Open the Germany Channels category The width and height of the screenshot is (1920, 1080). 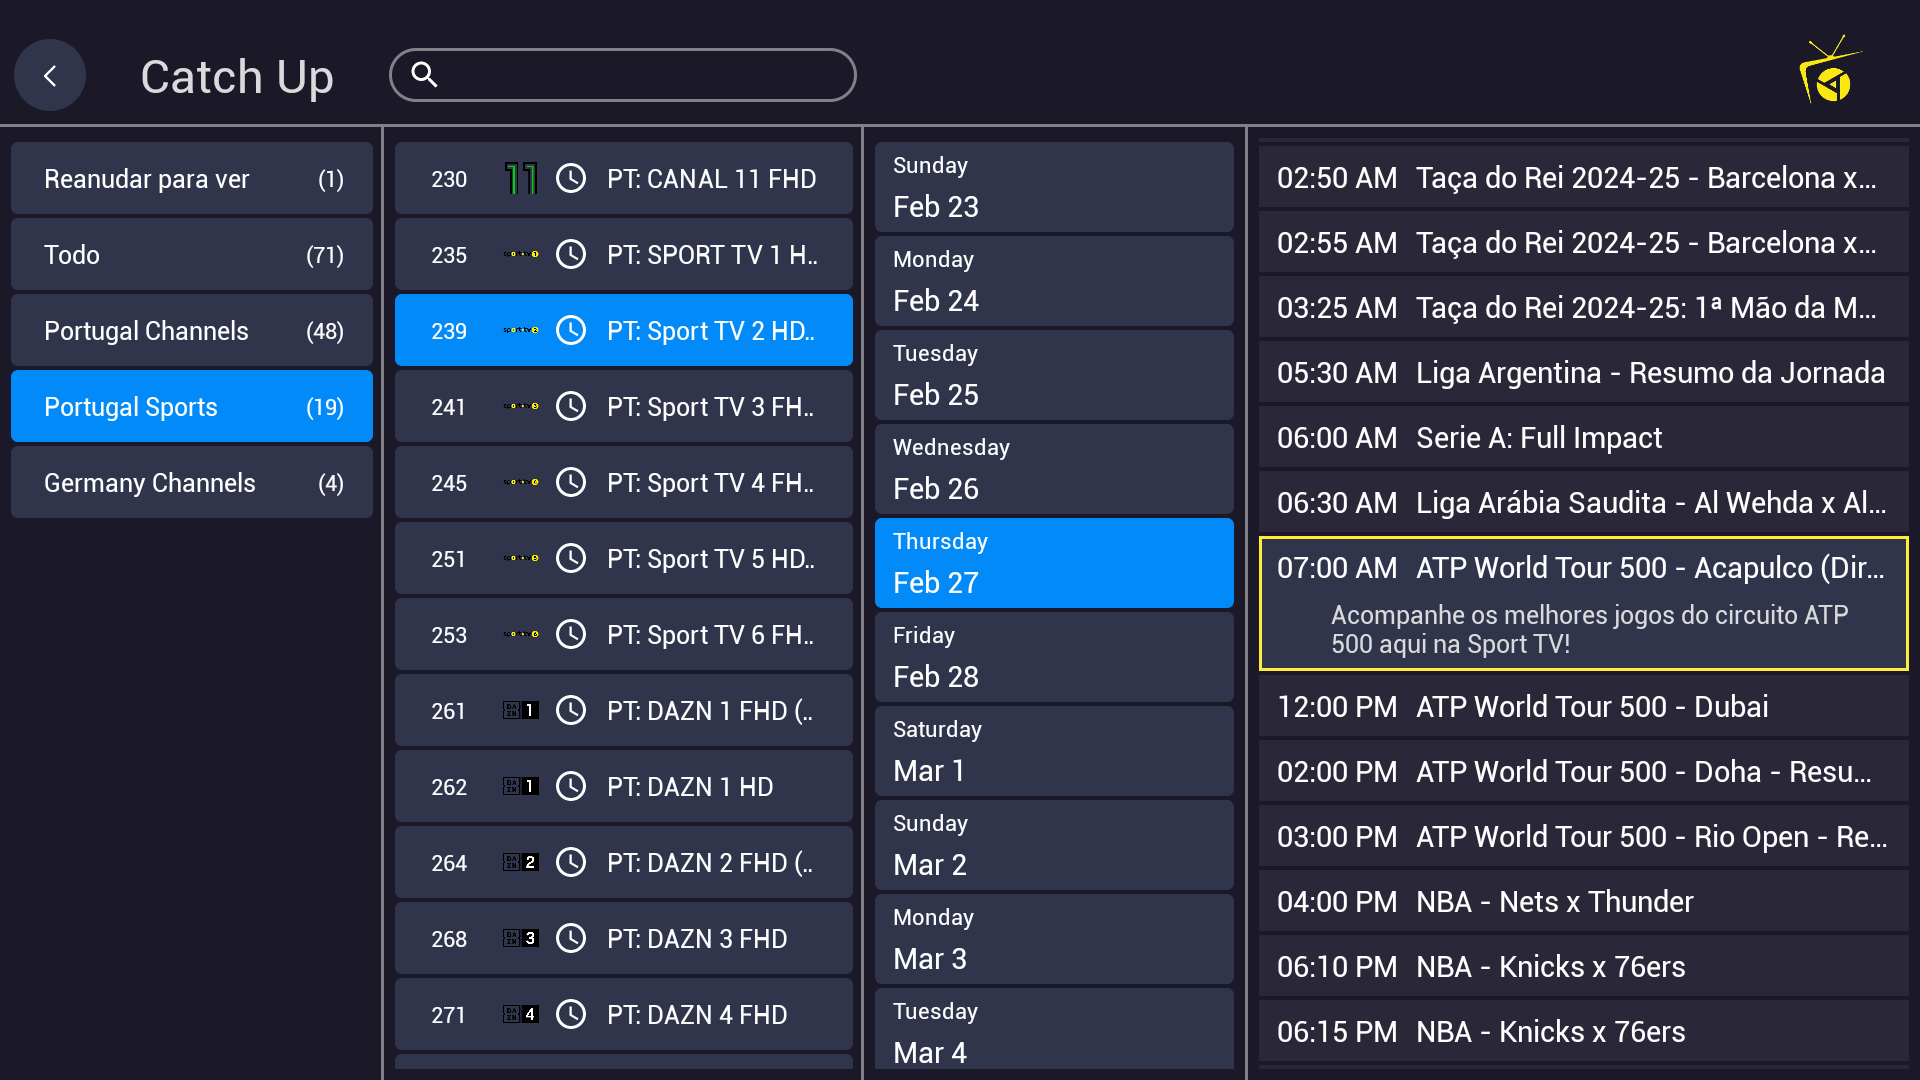pos(192,483)
